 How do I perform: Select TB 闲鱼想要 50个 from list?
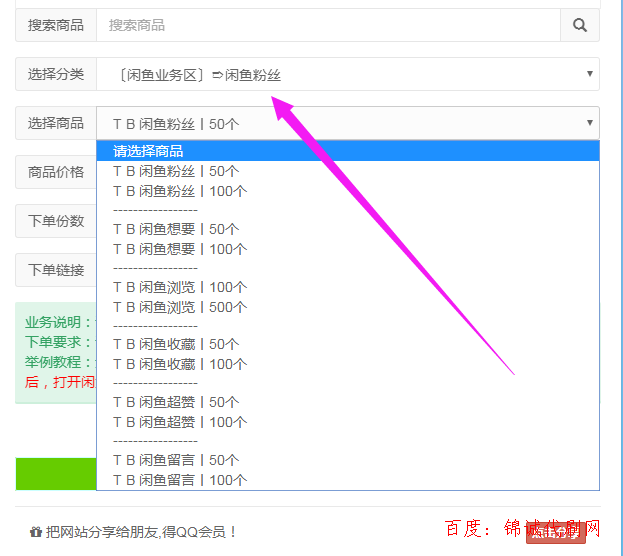click(x=176, y=229)
